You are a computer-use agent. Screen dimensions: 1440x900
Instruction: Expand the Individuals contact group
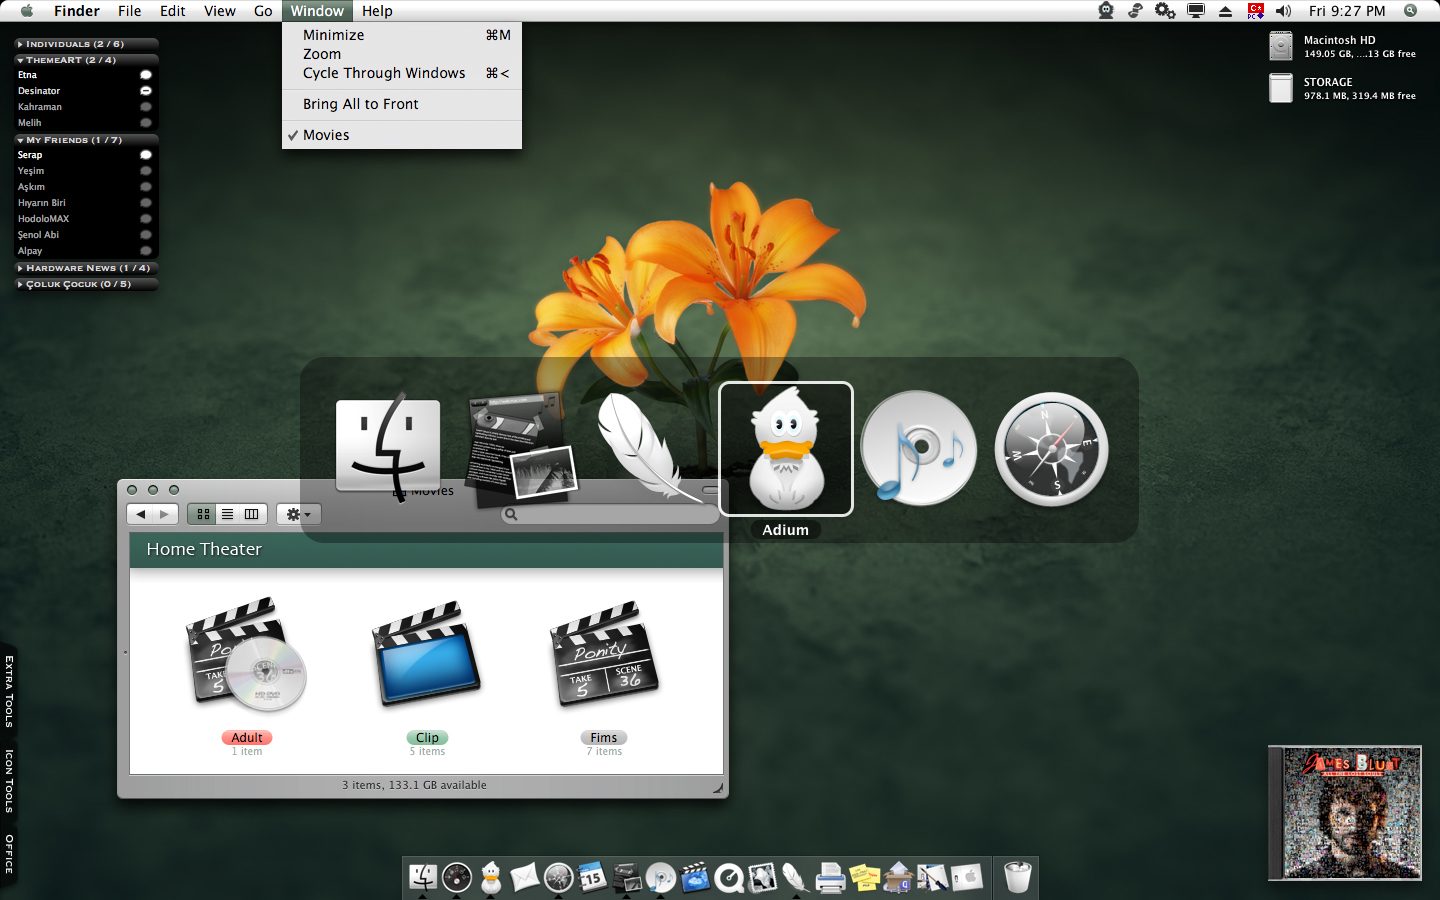point(86,44)
